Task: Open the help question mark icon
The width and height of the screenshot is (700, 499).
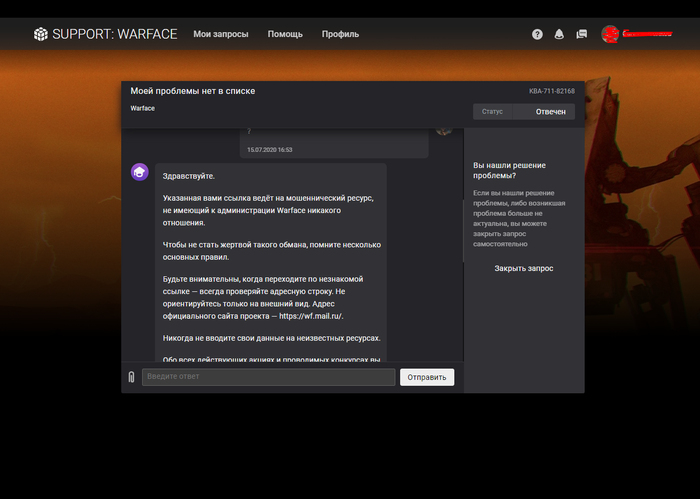Action: click(537, 34)
